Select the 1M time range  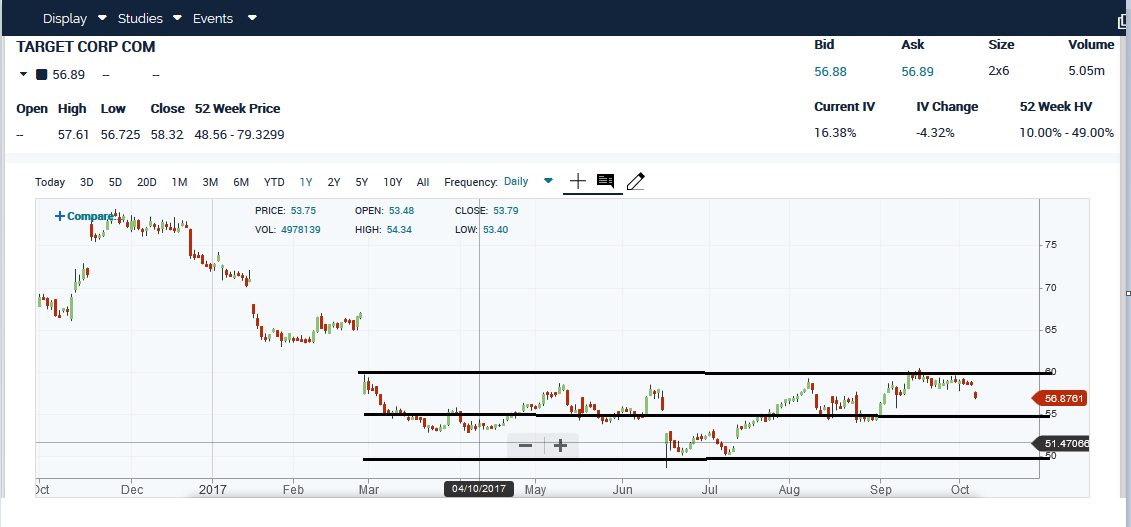pos(180,182)
